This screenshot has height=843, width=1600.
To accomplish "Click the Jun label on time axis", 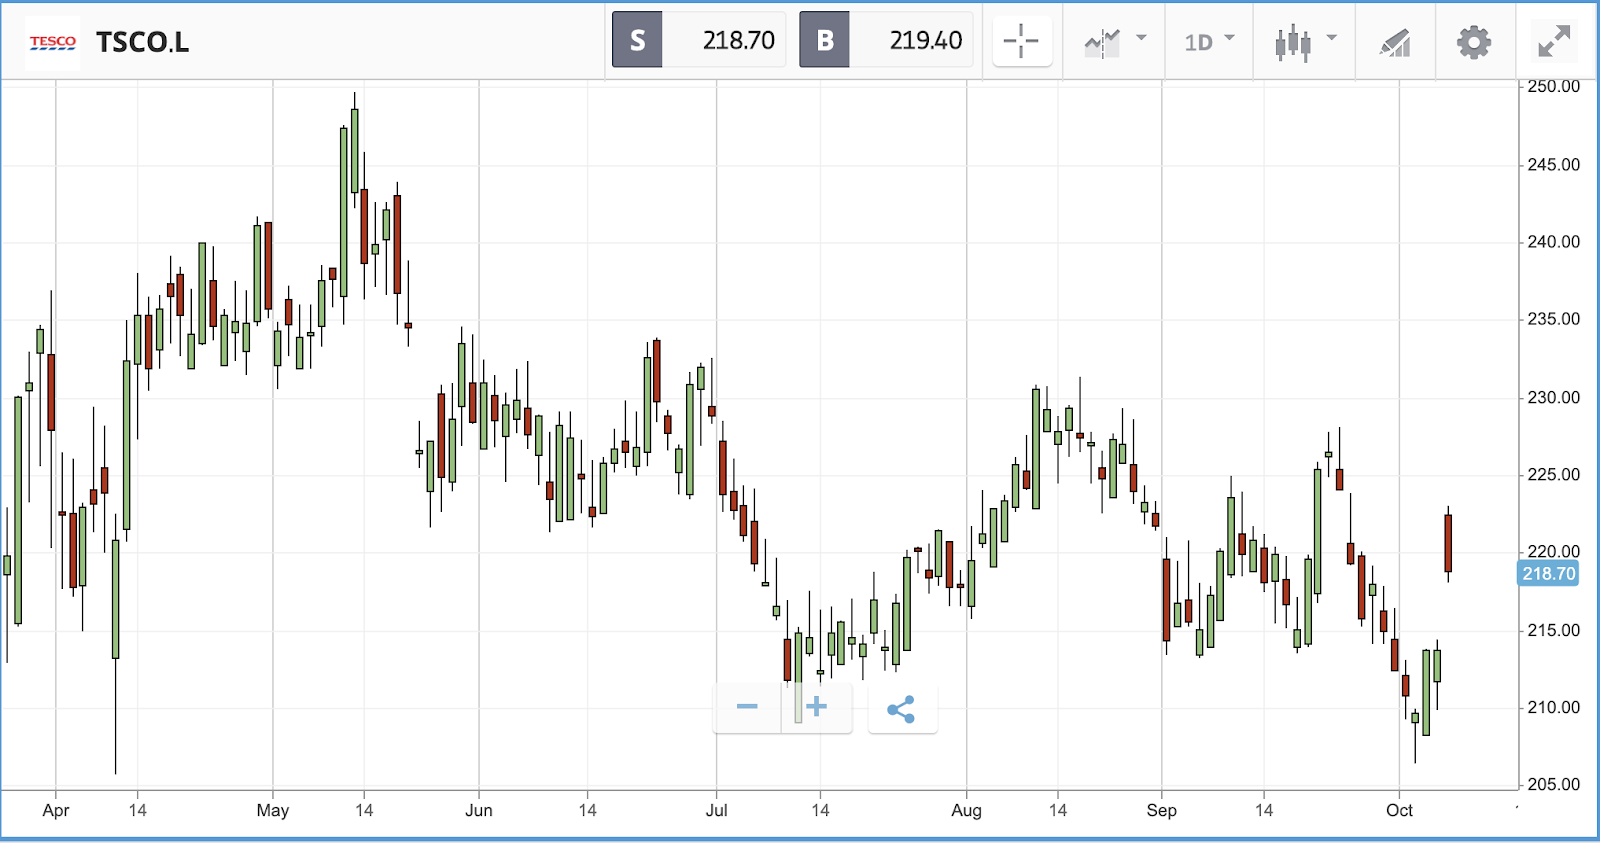I will pyautogui.click(x=479, y=811).
